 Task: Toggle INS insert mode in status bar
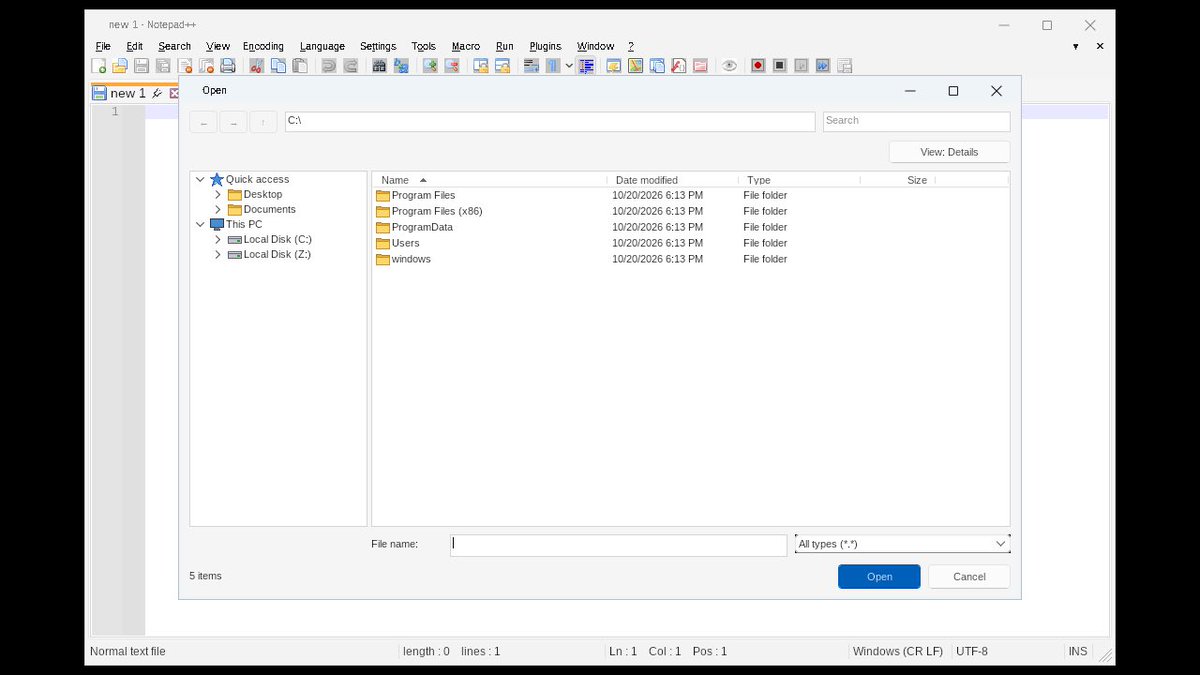pos(1077,651)
